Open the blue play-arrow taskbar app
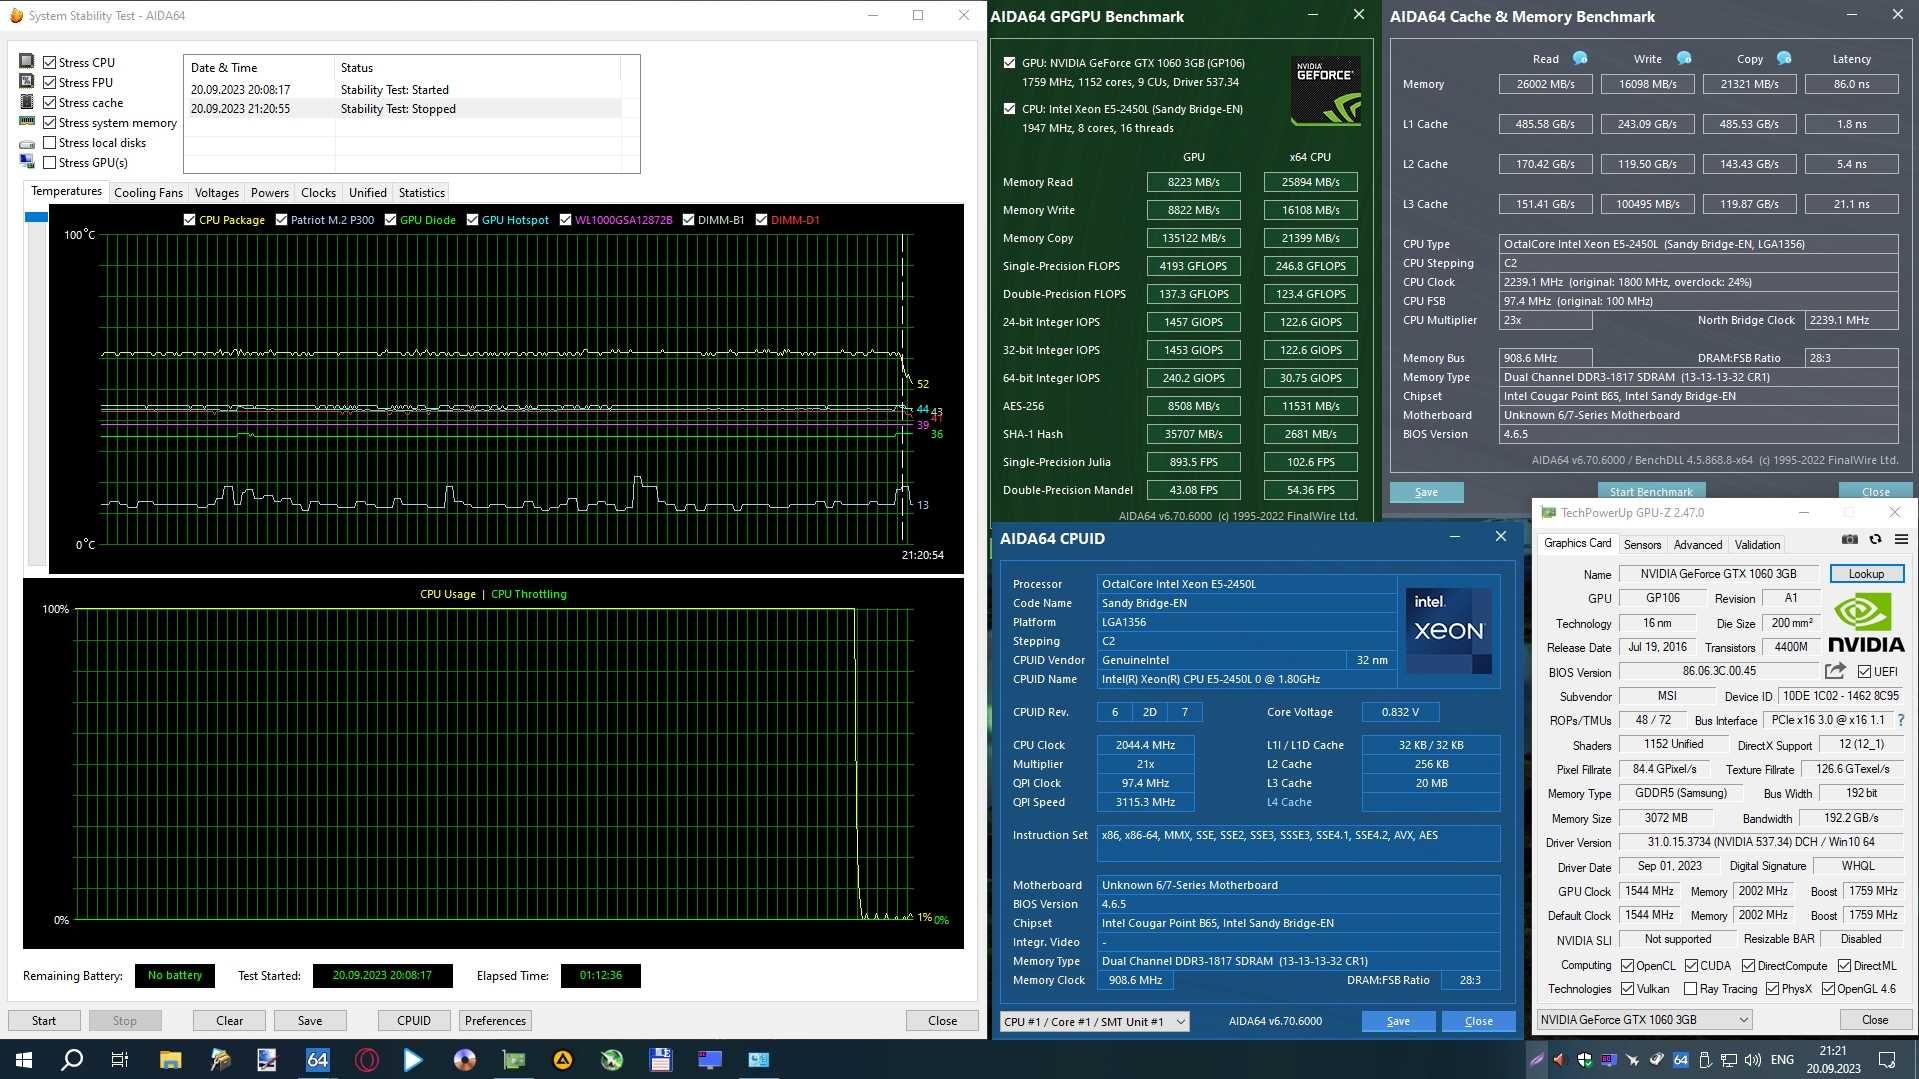Screen dimensions: 1919x1079 click(413, 1060)
